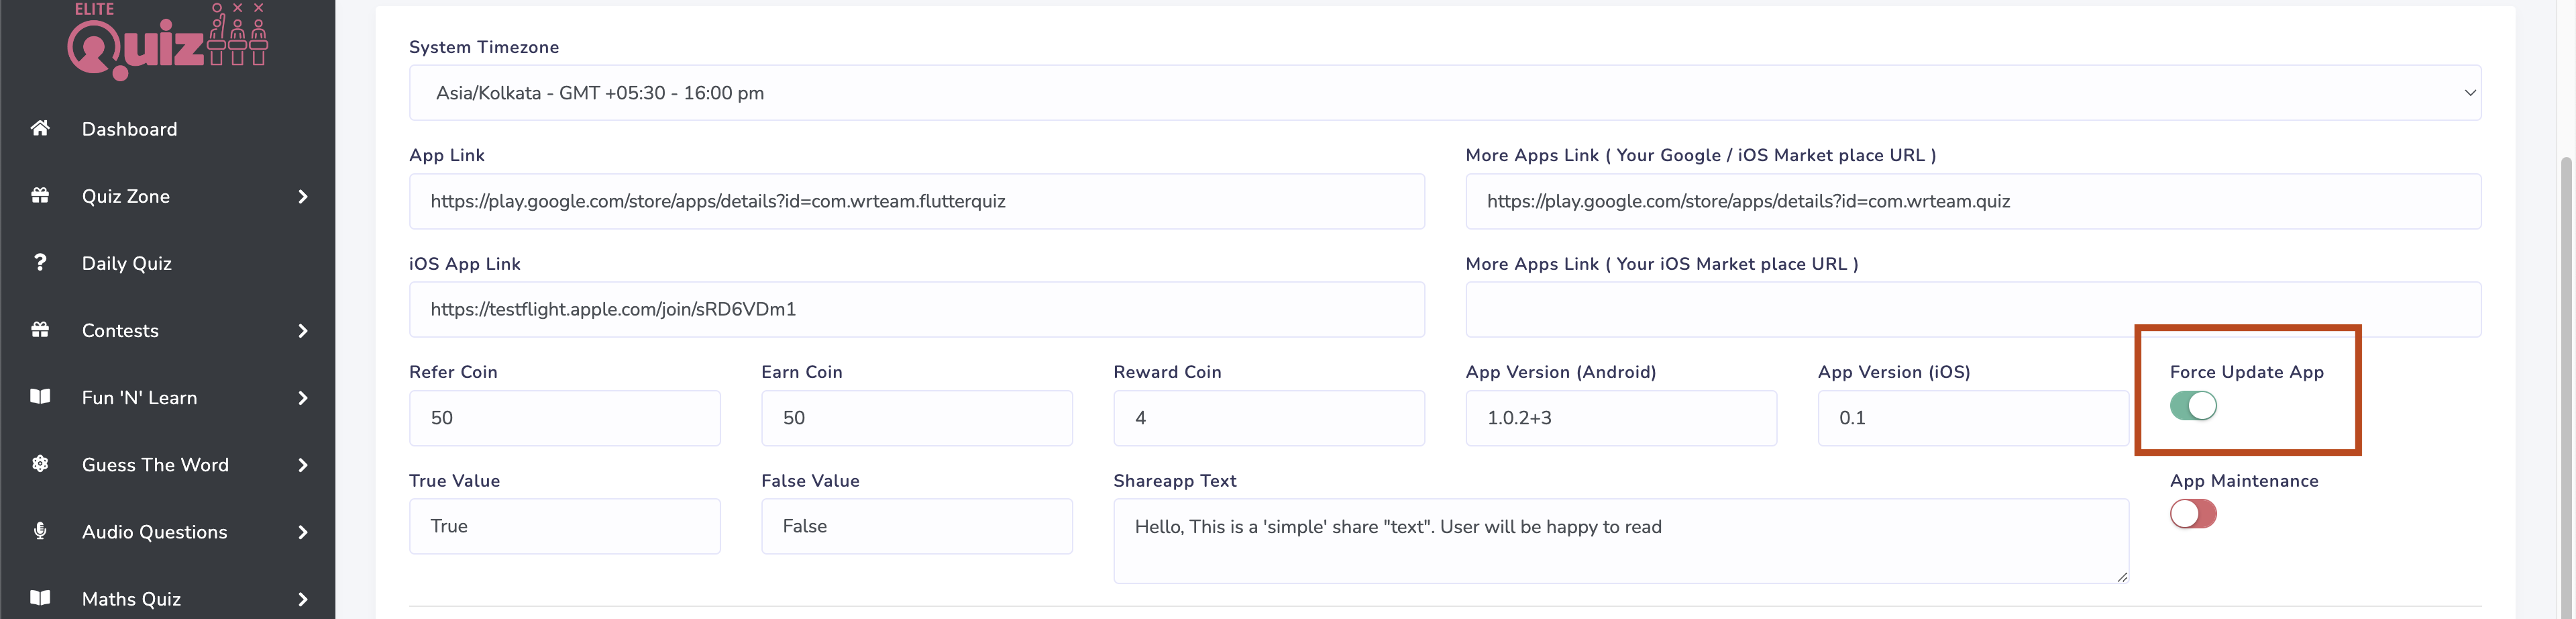2576x619 pixels.
Task: Disable the Force Update App toggle
Action: 2192,406
